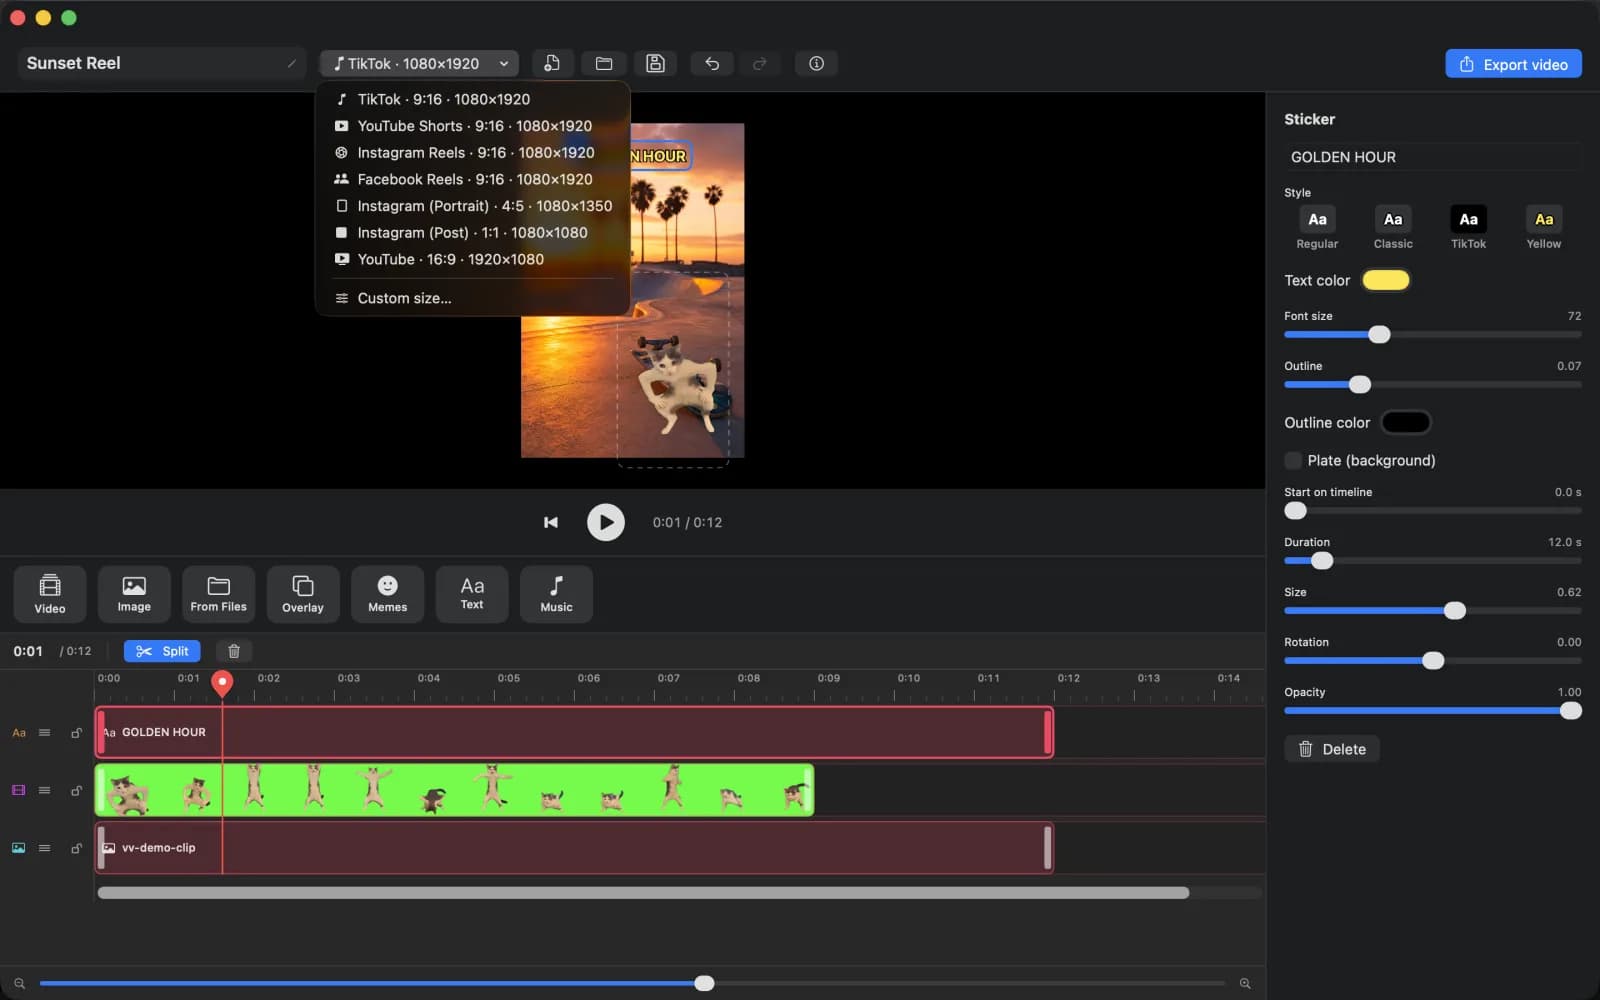The height and width of the screenshot is (1000, 1600).
Task: Adjust the Duration slider
Action: pyautogui.click(x=1322, y=560)
